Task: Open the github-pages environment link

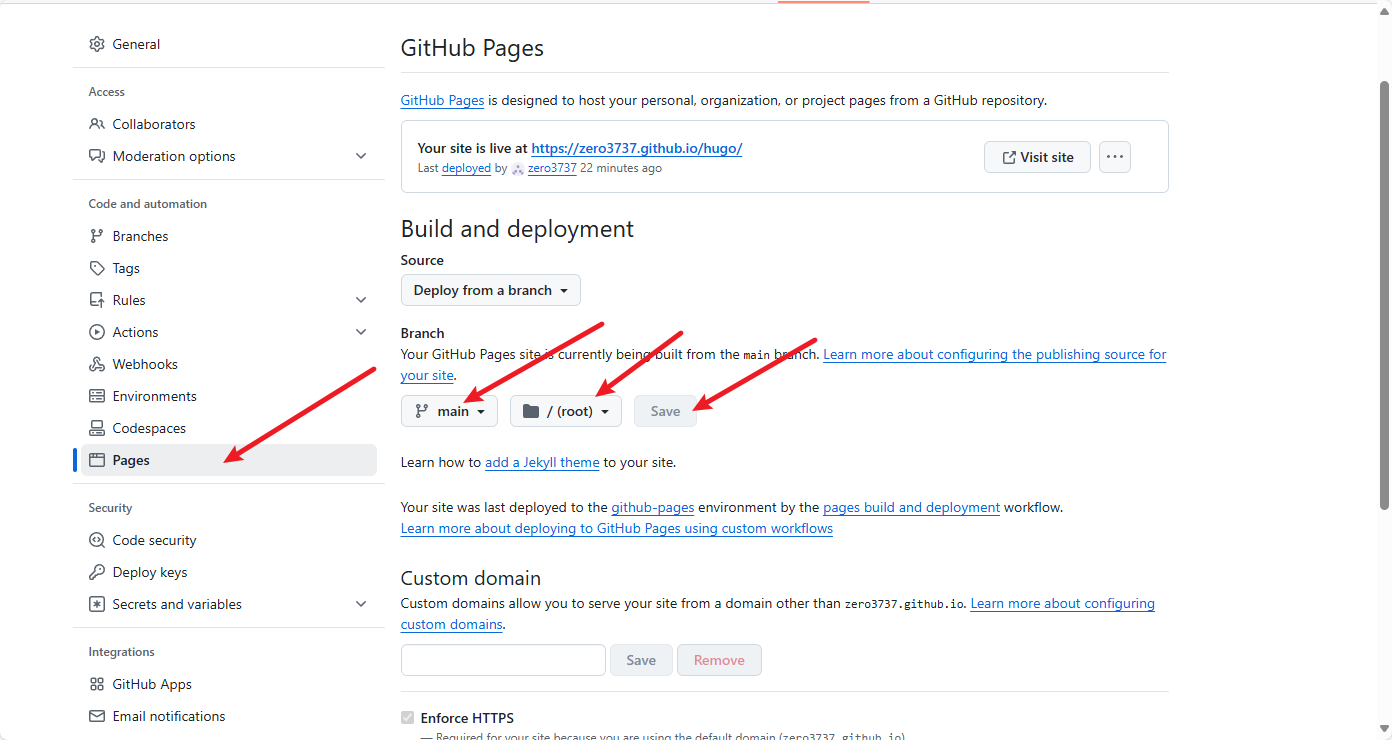Action: (x=653, y=507)
